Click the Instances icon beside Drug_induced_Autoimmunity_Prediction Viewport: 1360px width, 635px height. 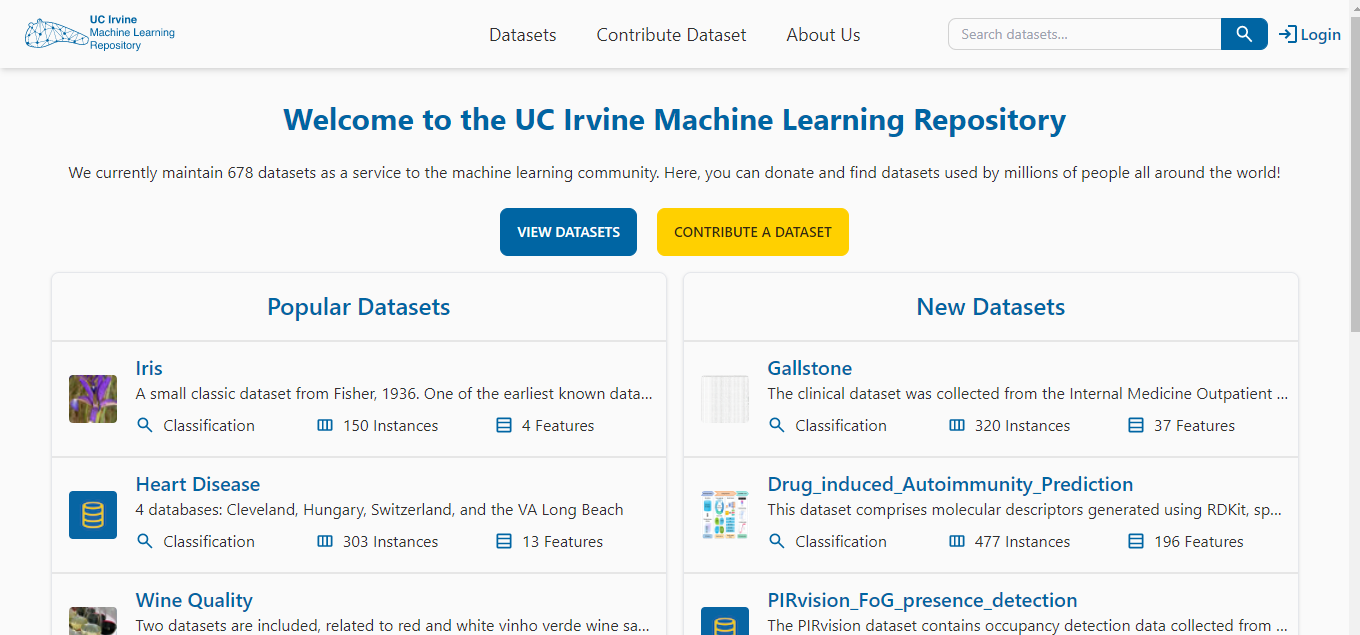coord(956,541)
